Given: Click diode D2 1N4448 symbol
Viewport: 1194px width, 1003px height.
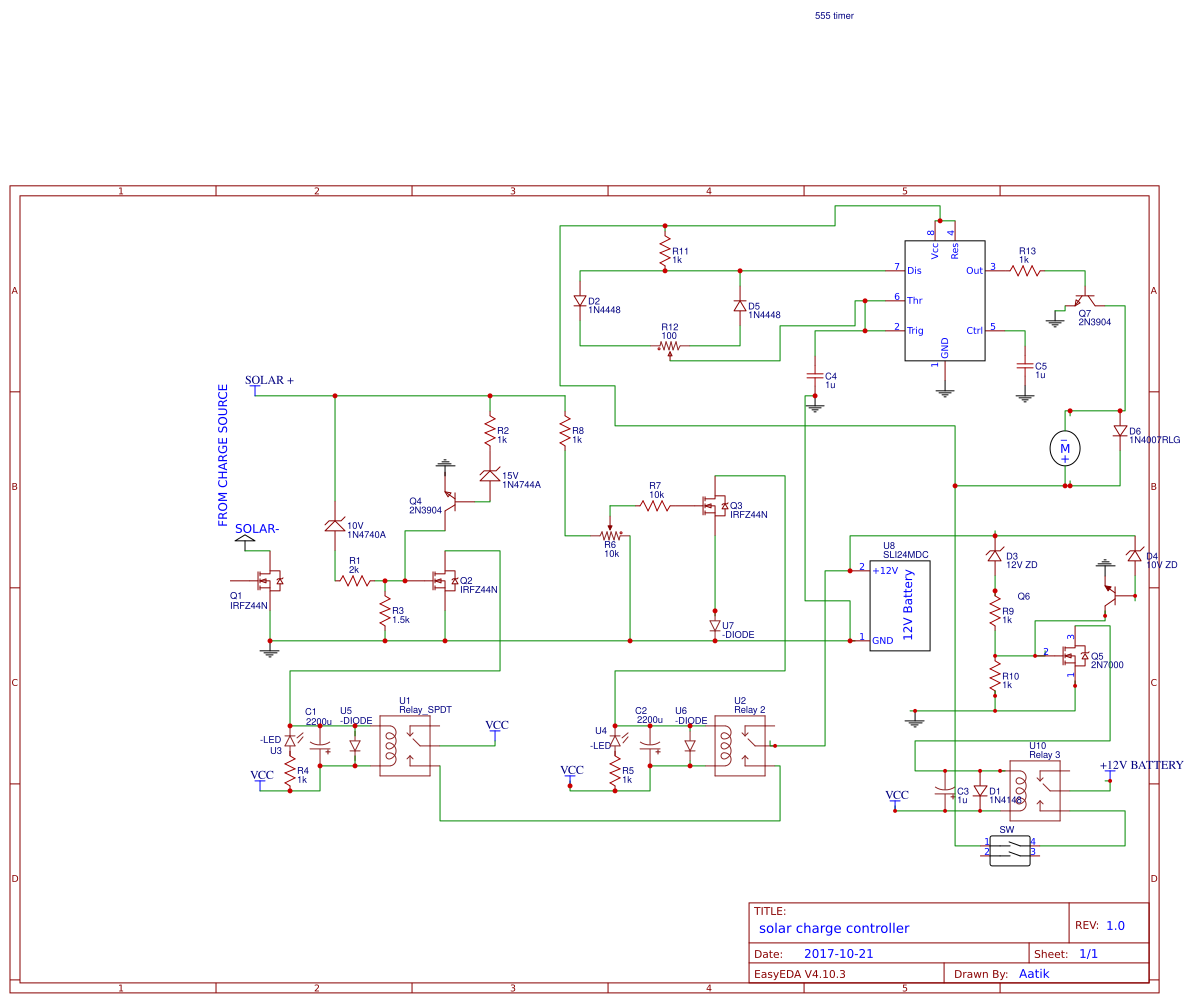Looking at the screenshot, I should tap(581, 301).
